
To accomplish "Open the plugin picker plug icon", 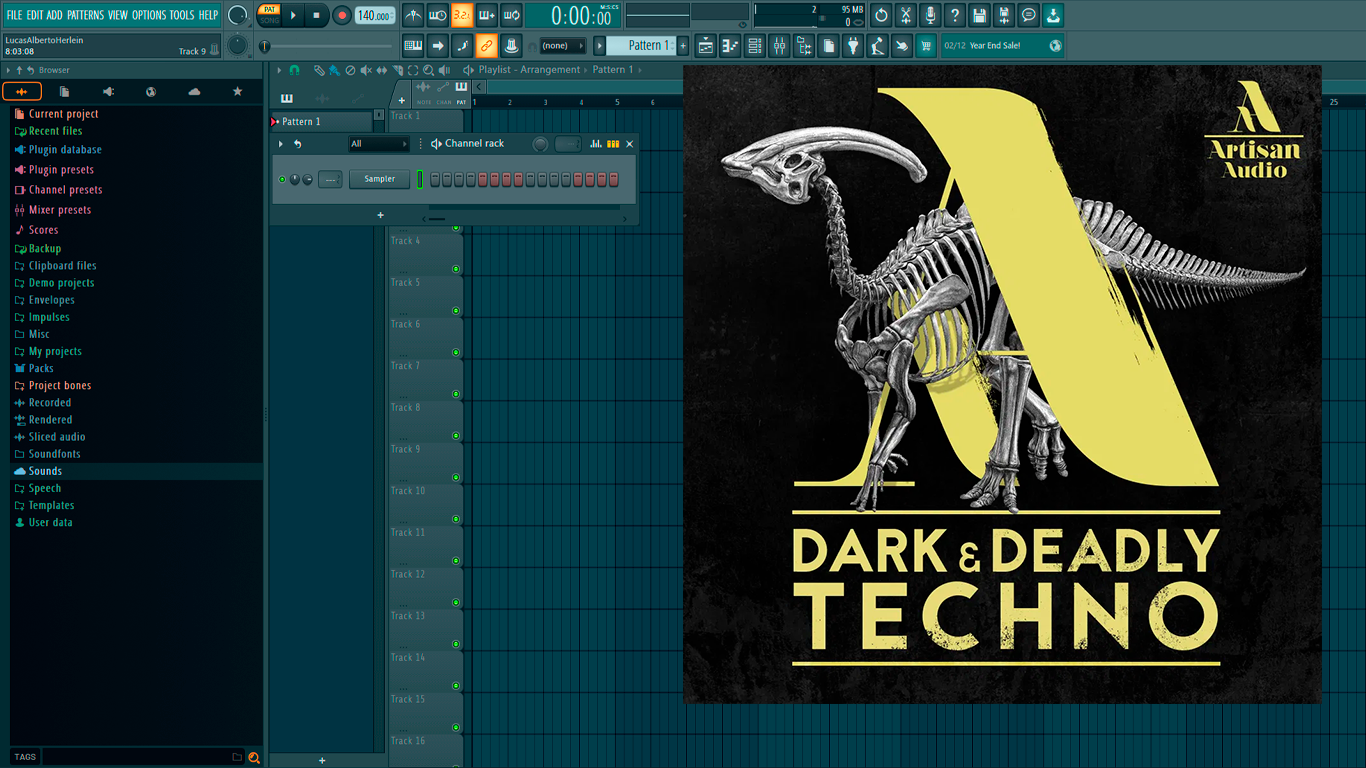I will point(853,46).
